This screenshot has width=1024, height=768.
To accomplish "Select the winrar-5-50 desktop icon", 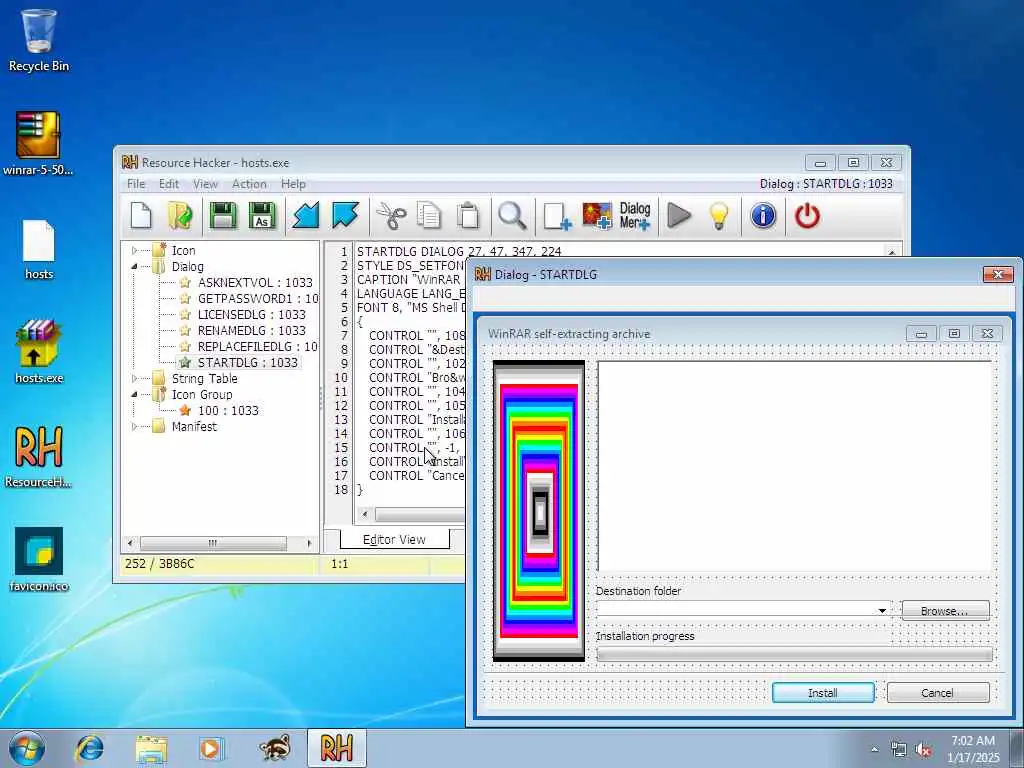I will point(38,144).
